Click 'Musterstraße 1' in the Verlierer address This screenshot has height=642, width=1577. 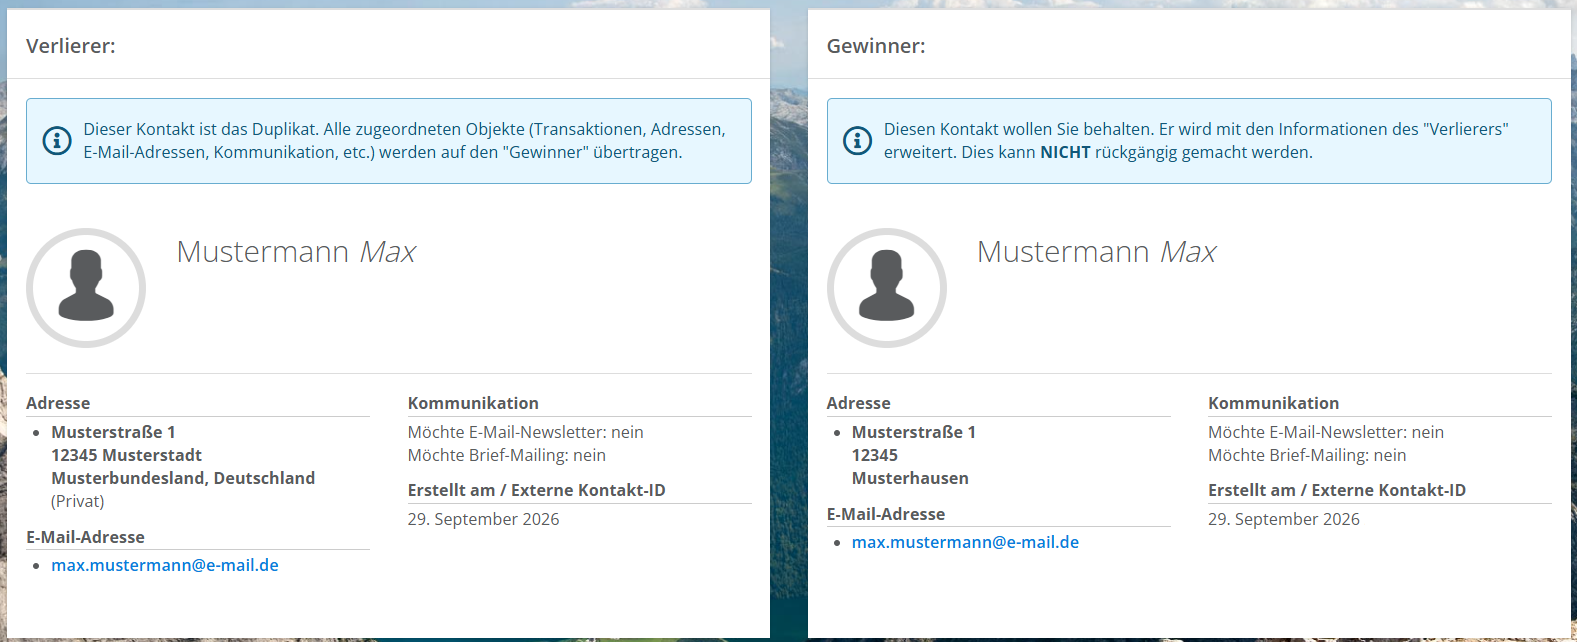pyautogui.click(x=113, y=432)
